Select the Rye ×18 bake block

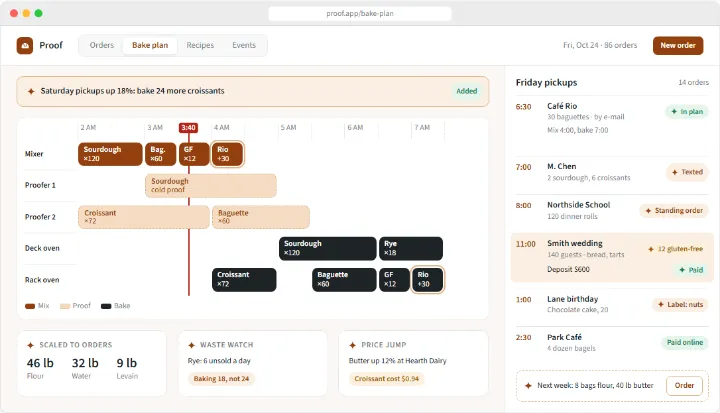411,248
